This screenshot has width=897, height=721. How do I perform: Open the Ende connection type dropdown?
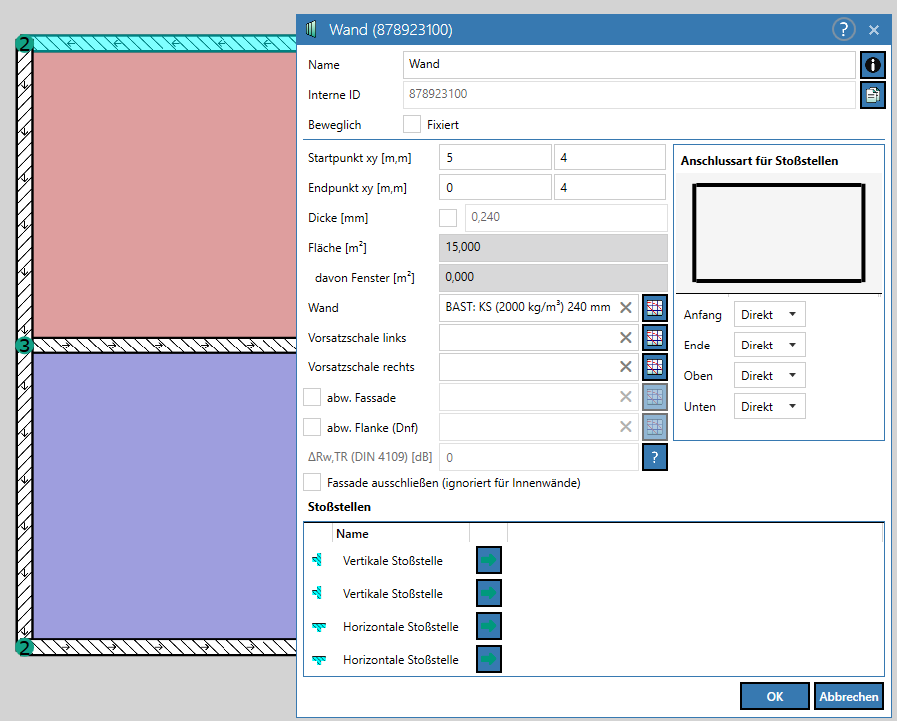click(769, 345)
